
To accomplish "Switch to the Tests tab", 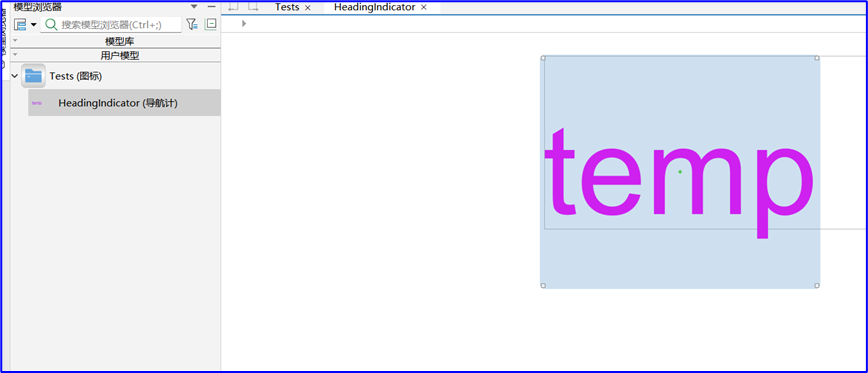I will [x=287, y=7].
